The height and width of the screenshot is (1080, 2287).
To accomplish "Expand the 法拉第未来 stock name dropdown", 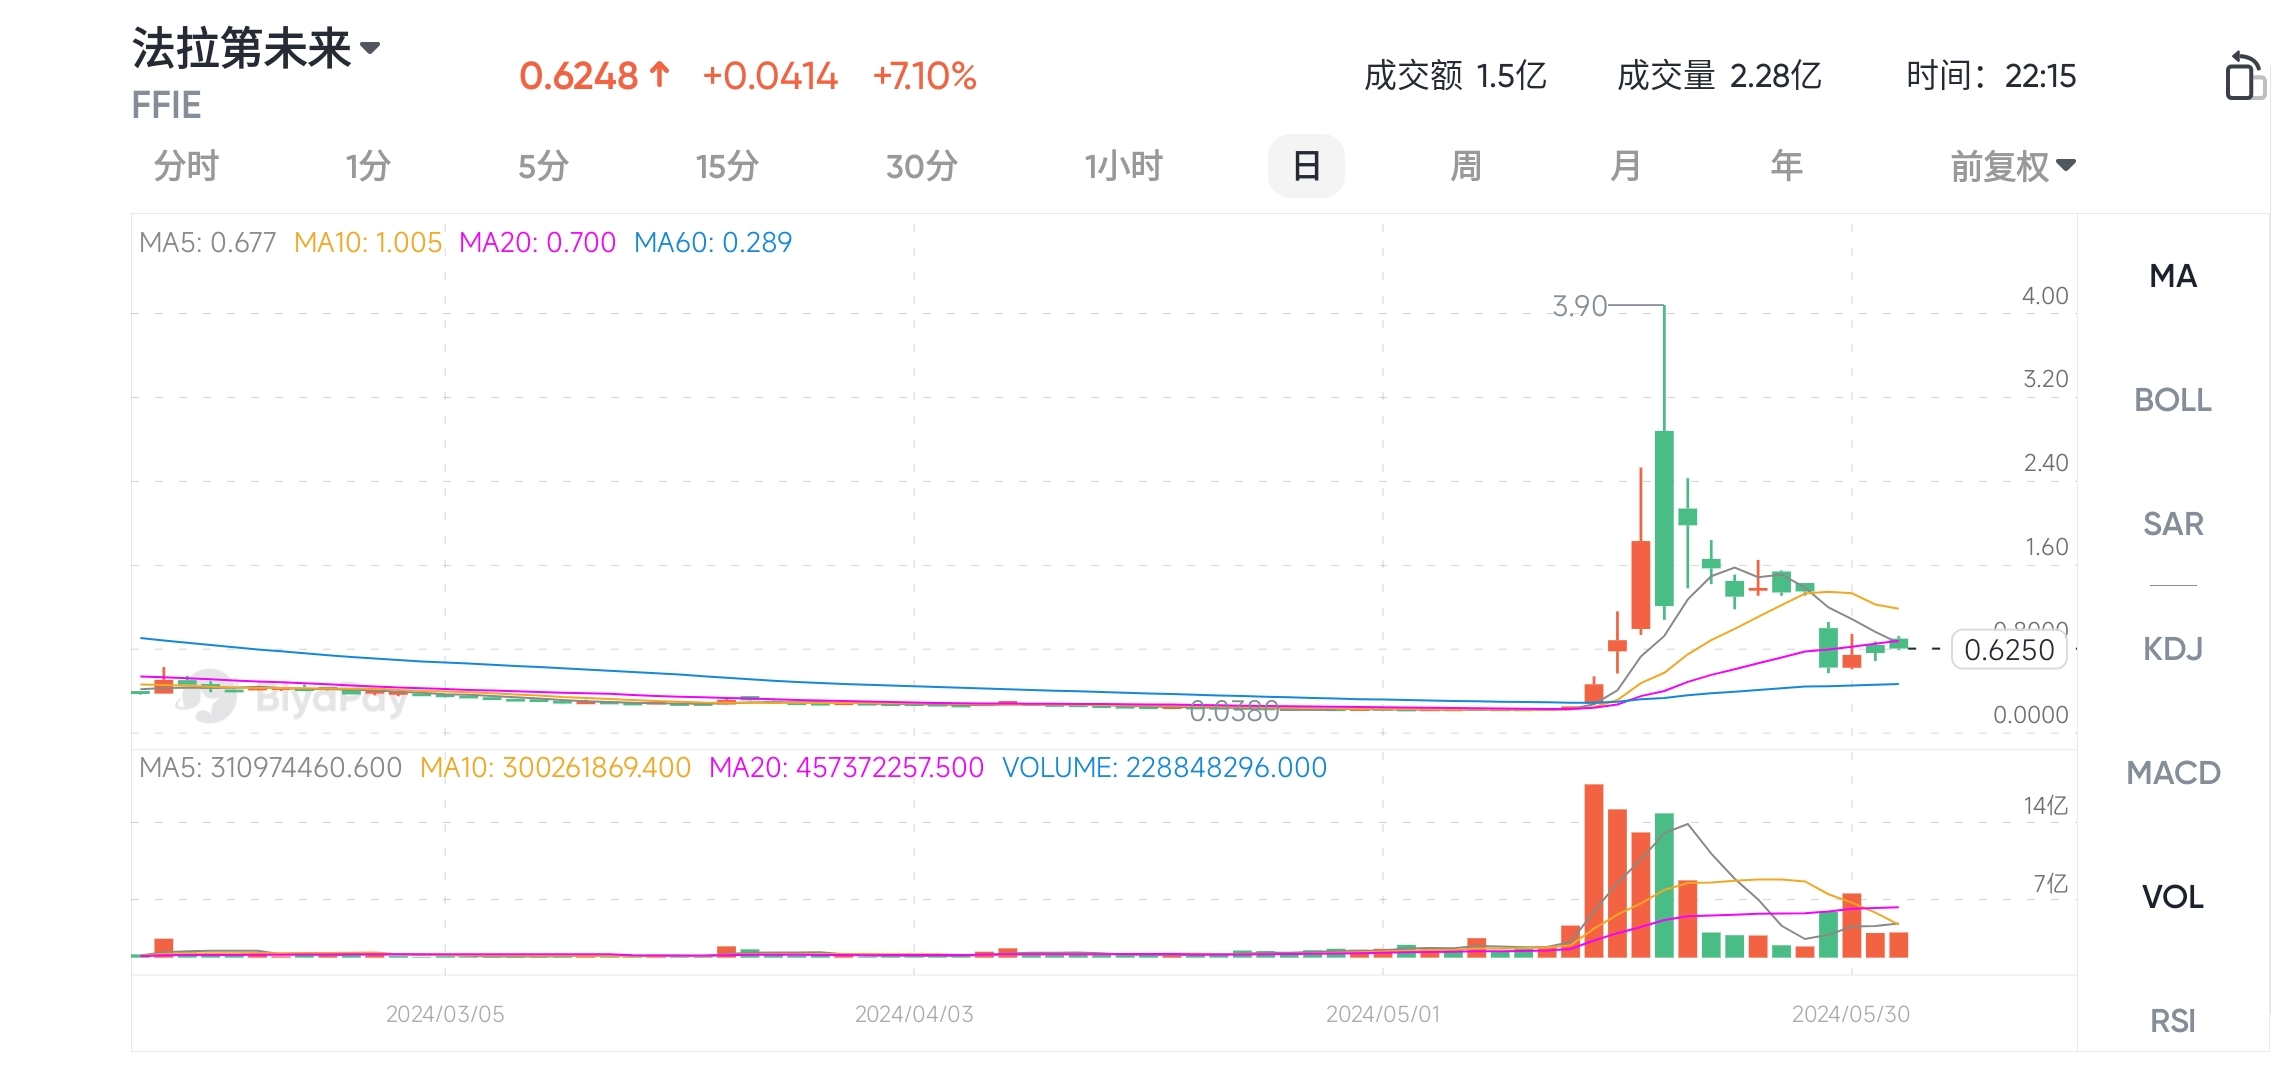I will (x=257, y=48).
